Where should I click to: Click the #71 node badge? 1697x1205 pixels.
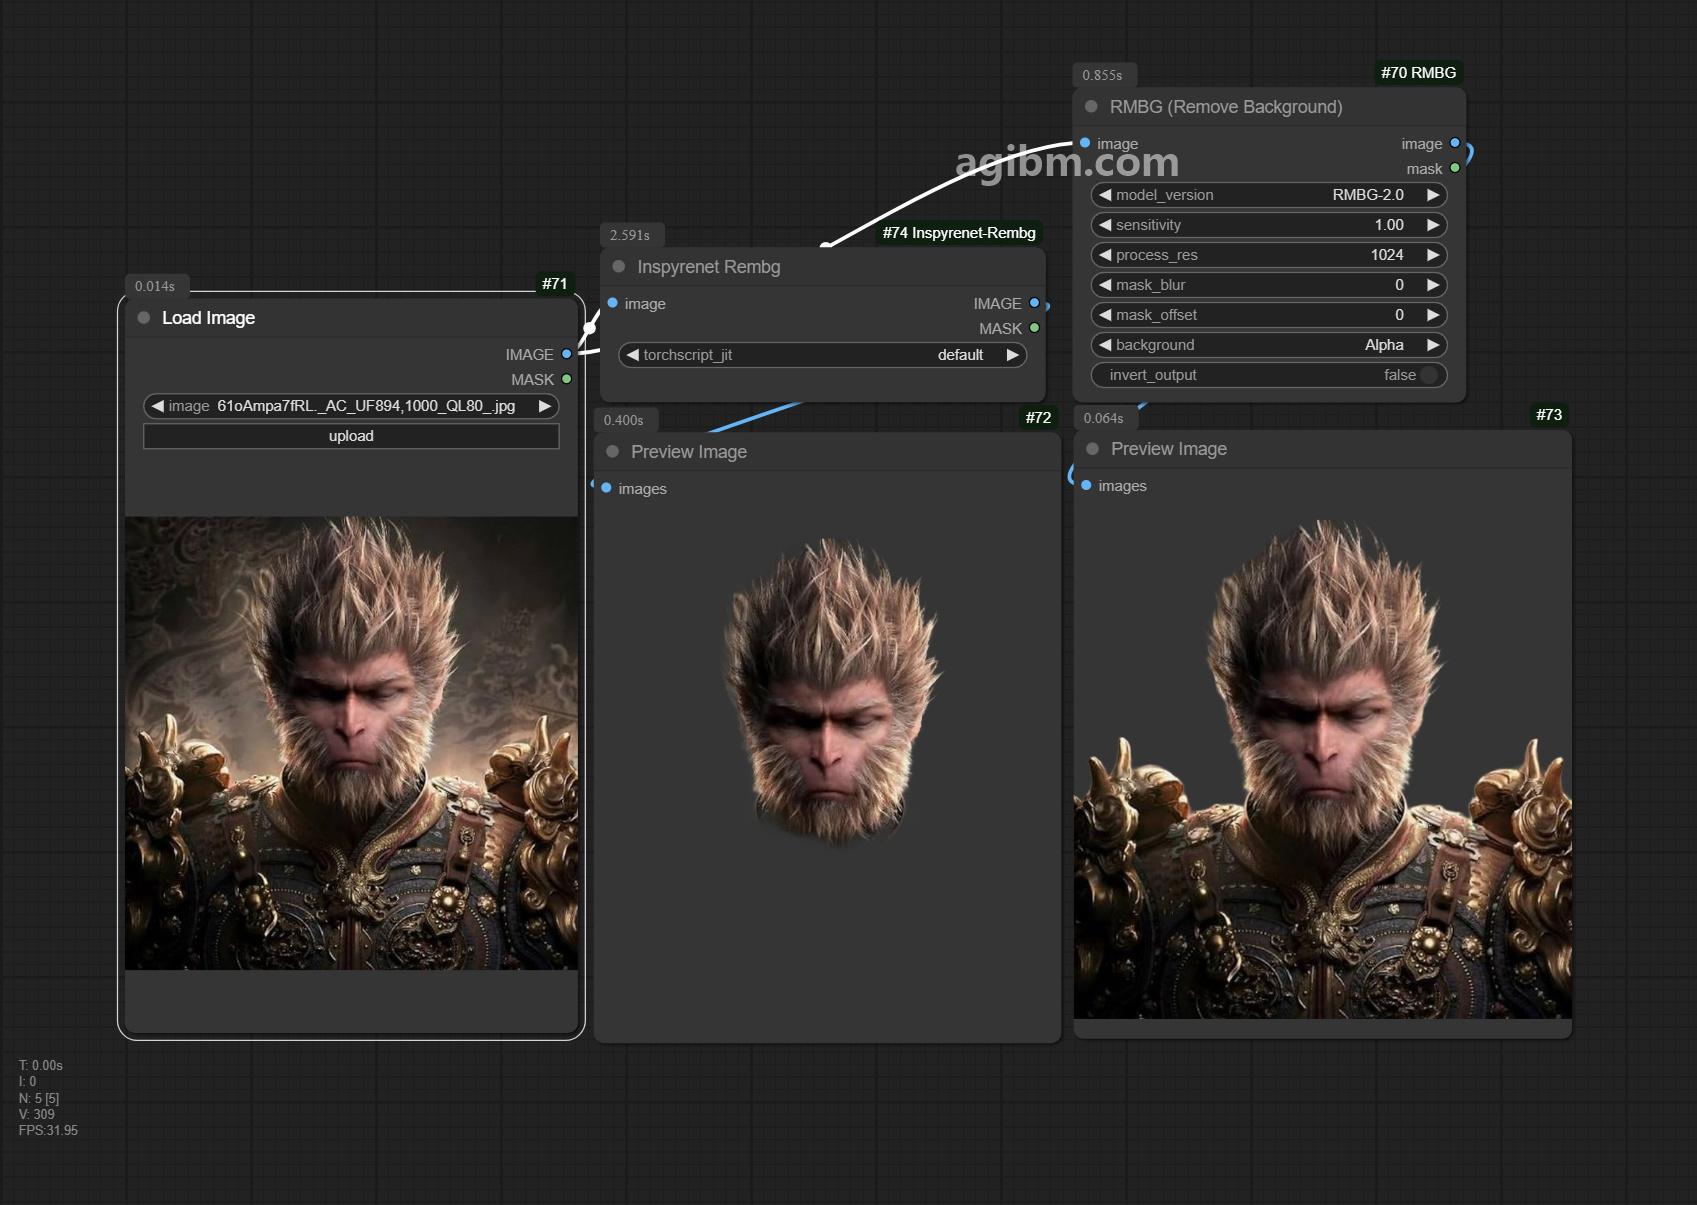pos(555,284)
